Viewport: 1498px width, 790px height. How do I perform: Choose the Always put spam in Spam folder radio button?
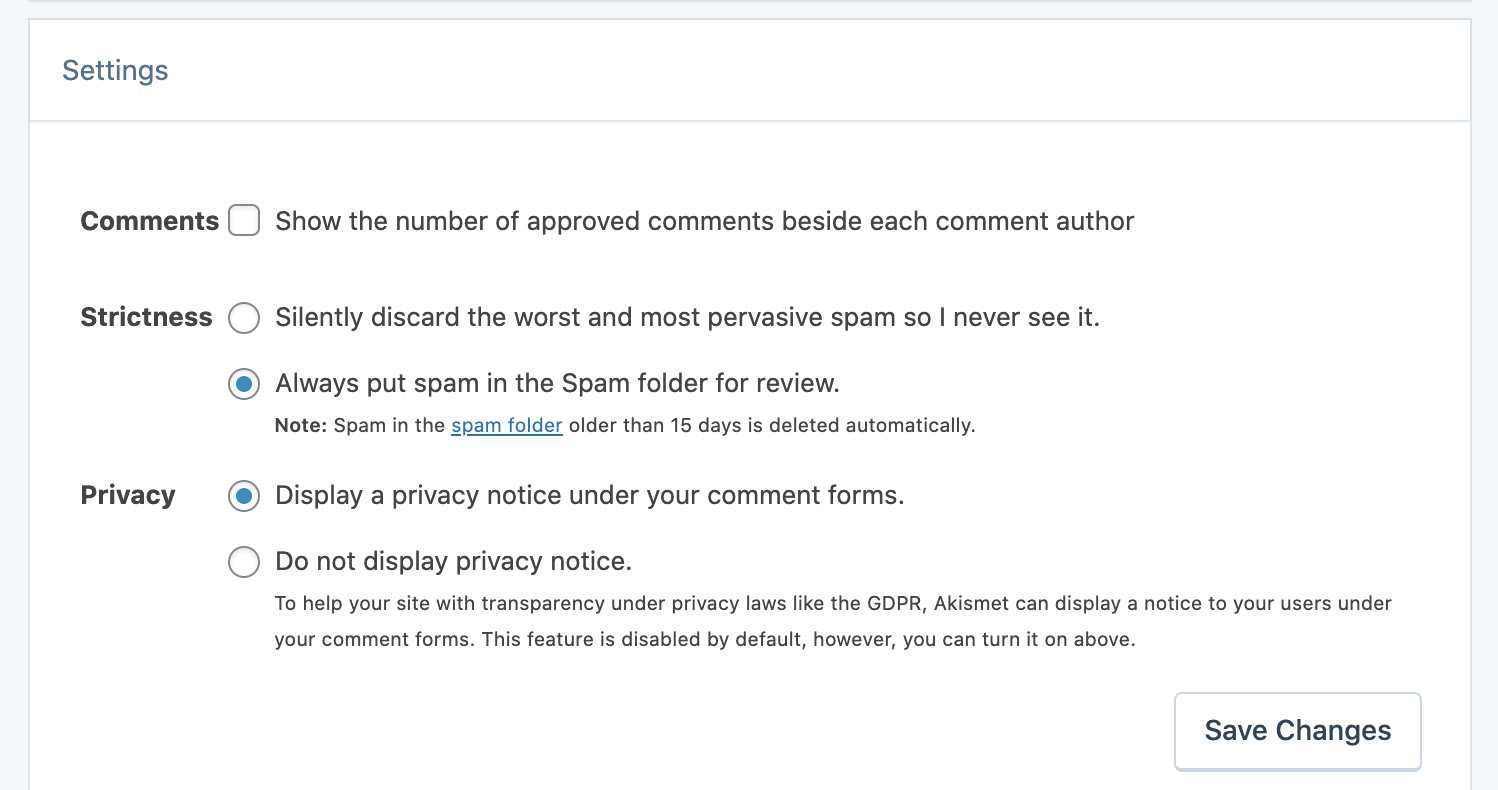(x=244, y=384)
